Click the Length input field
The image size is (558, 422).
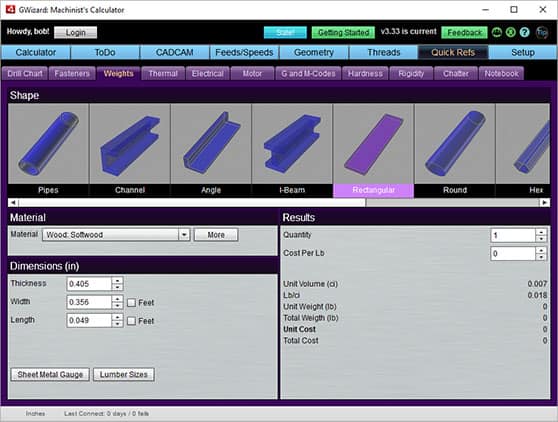pyautogui.click(x=89, y=321)
